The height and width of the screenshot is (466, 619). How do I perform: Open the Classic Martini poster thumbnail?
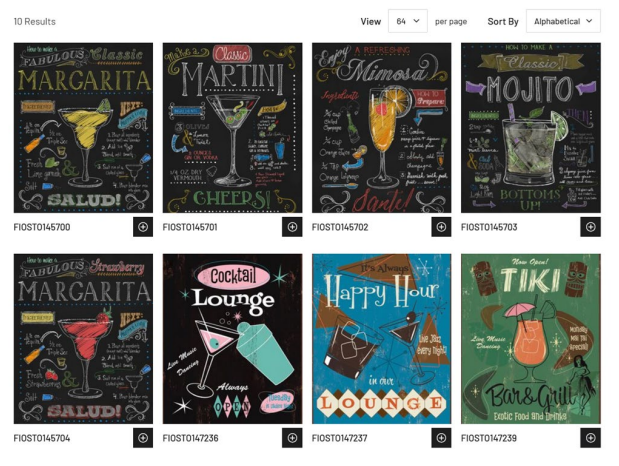233,128
